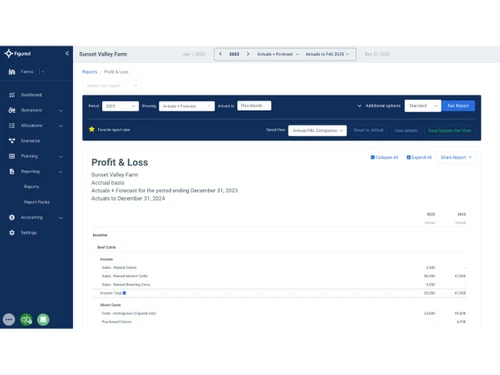Open the Period 2023 dropdown
Screen dimensions: 500x375
click(120, 106)
